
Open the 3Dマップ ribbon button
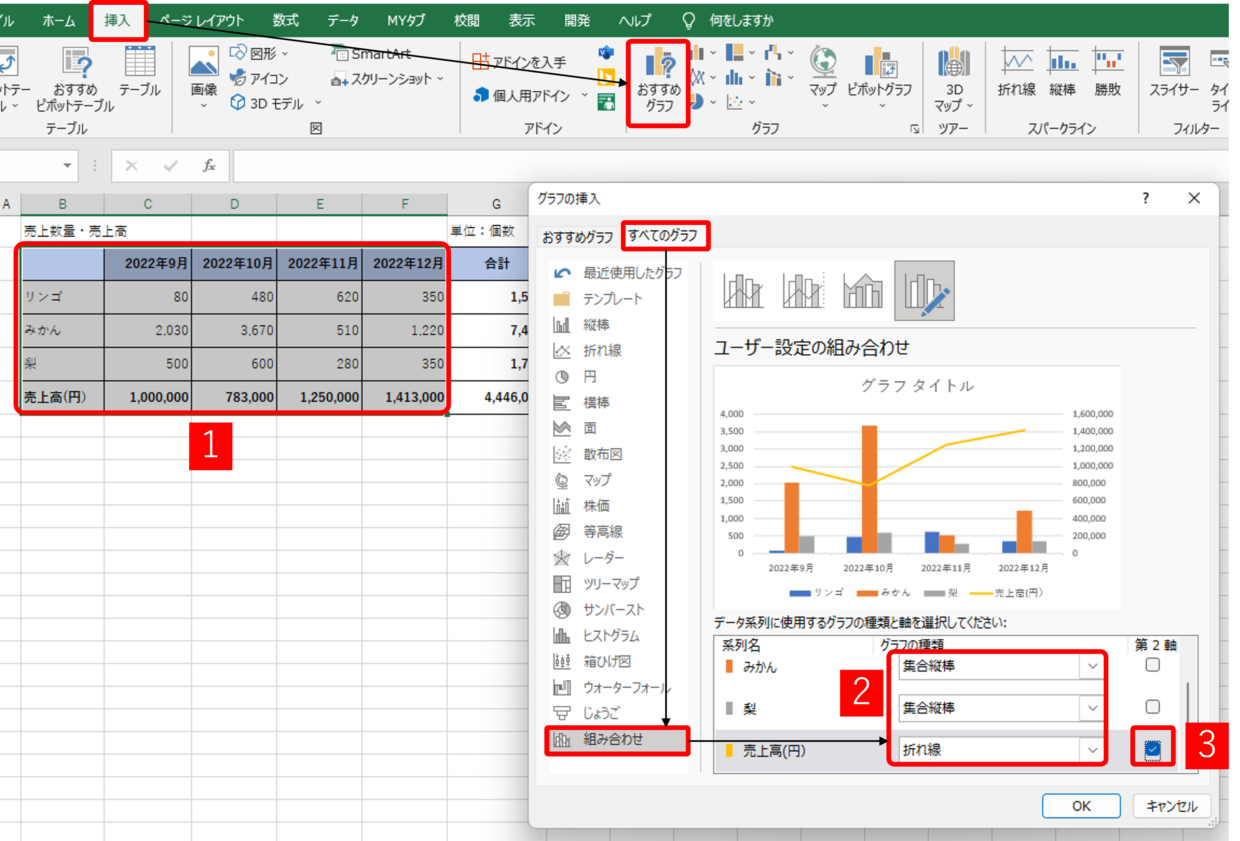pos(954,80)
